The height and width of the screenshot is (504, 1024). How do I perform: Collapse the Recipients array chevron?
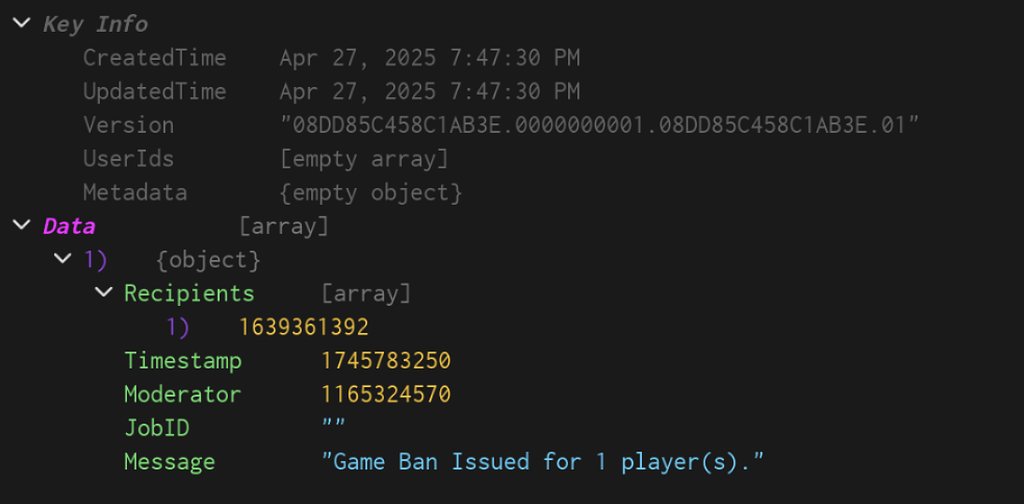click(102, 293)
